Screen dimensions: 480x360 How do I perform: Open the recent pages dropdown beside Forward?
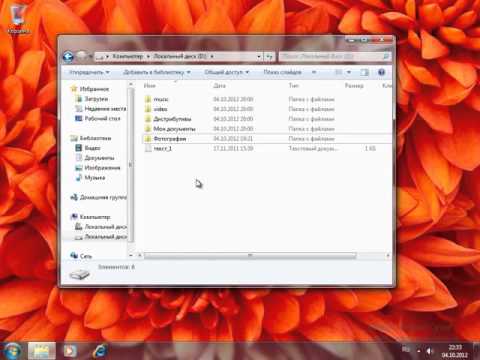pyautogui.click(x=90, y=56)
